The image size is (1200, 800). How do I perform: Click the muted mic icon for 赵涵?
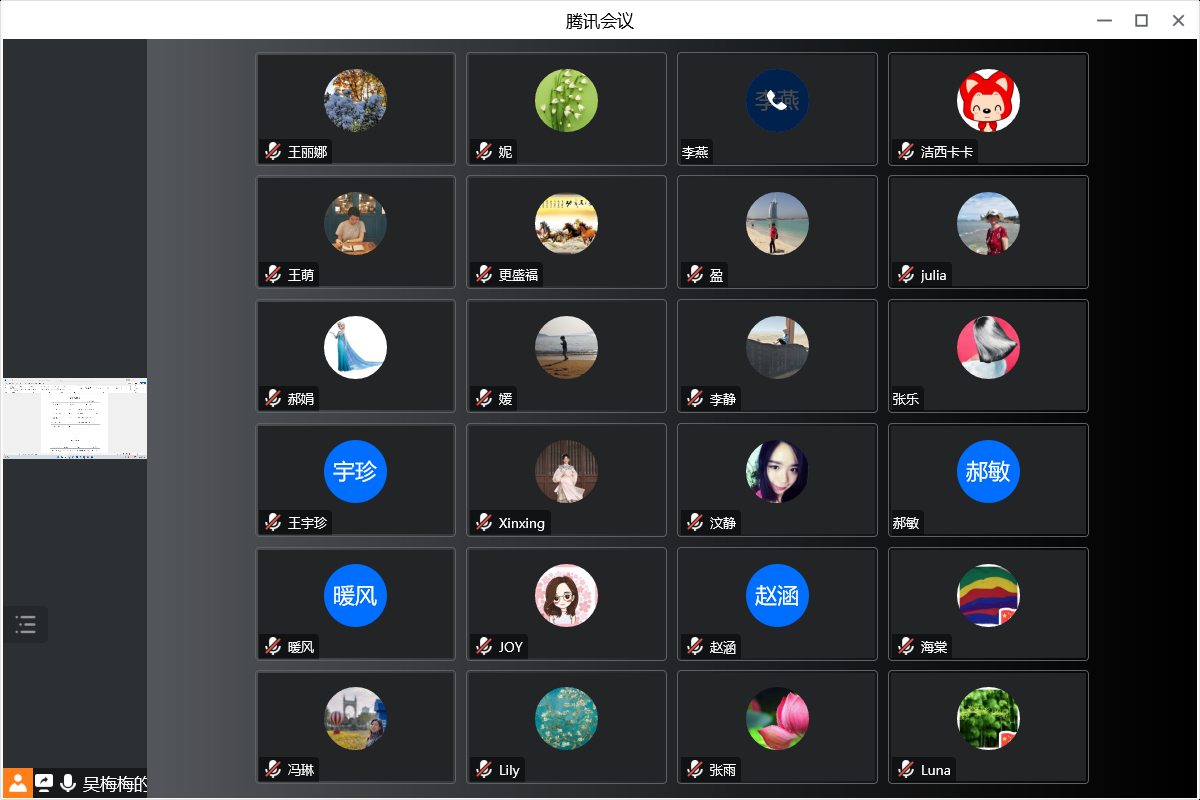click(x=695, y=646)
